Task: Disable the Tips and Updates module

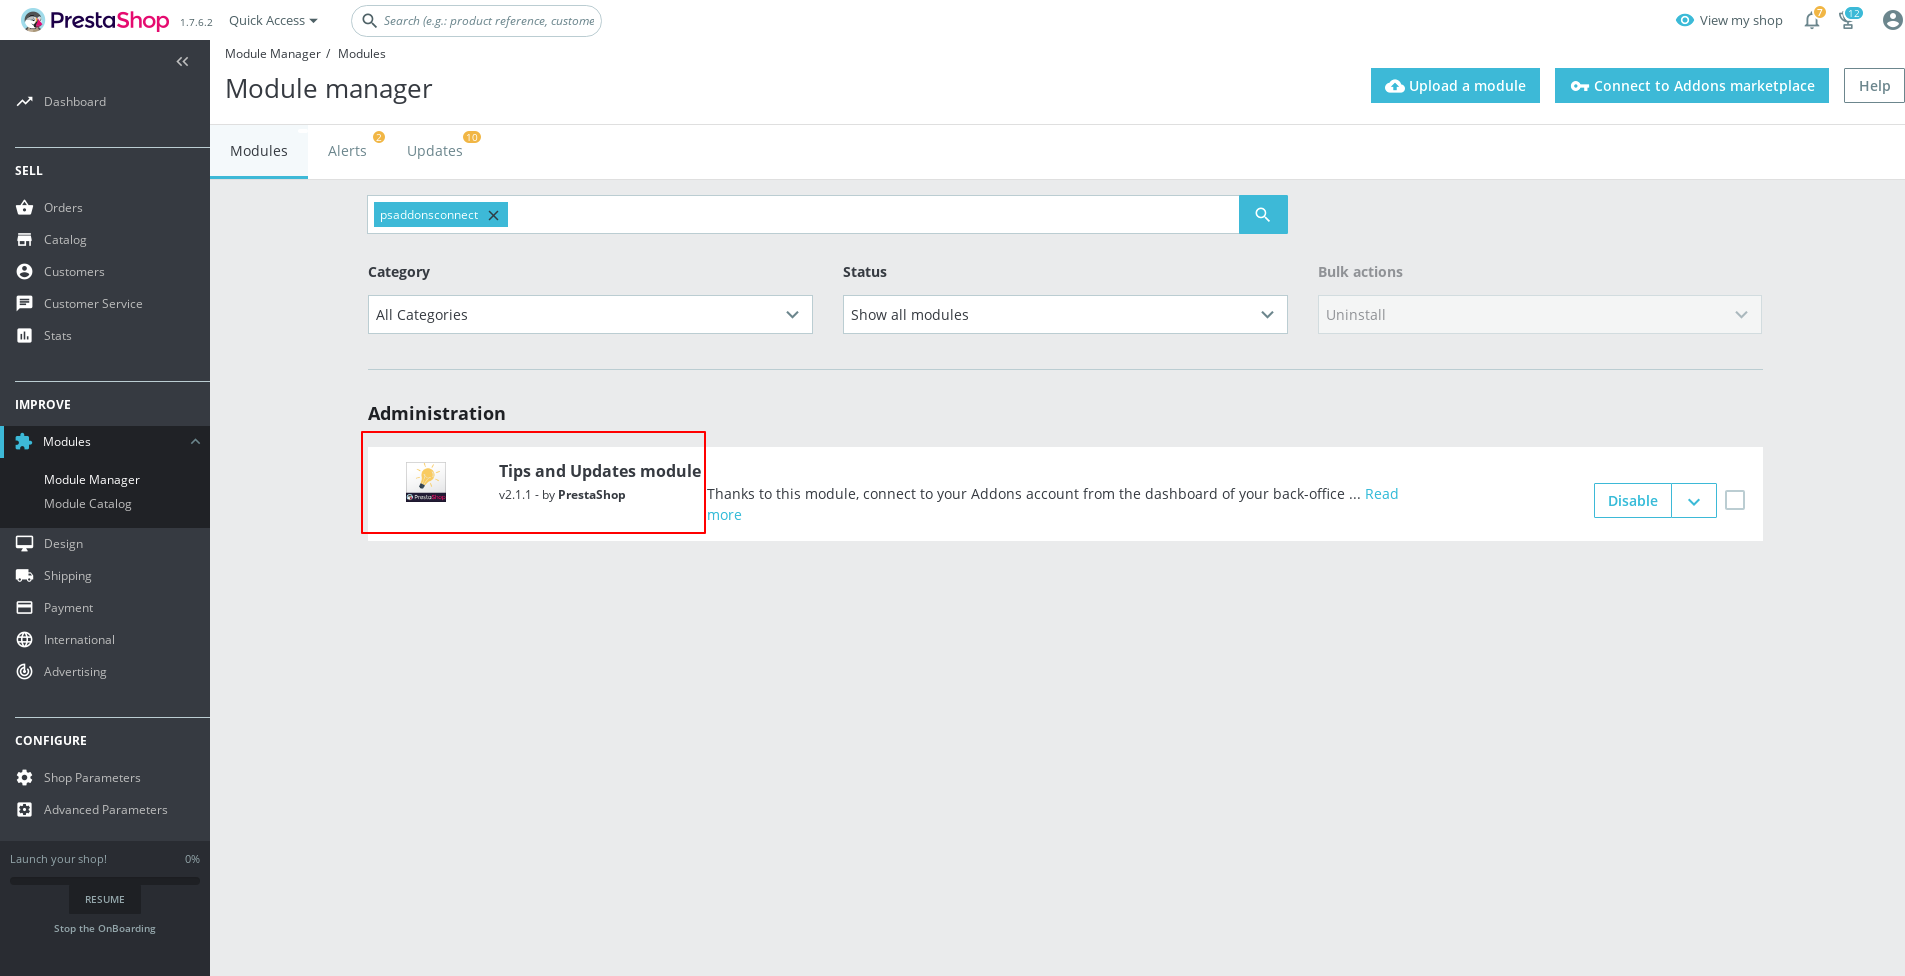Action: 1633,501
